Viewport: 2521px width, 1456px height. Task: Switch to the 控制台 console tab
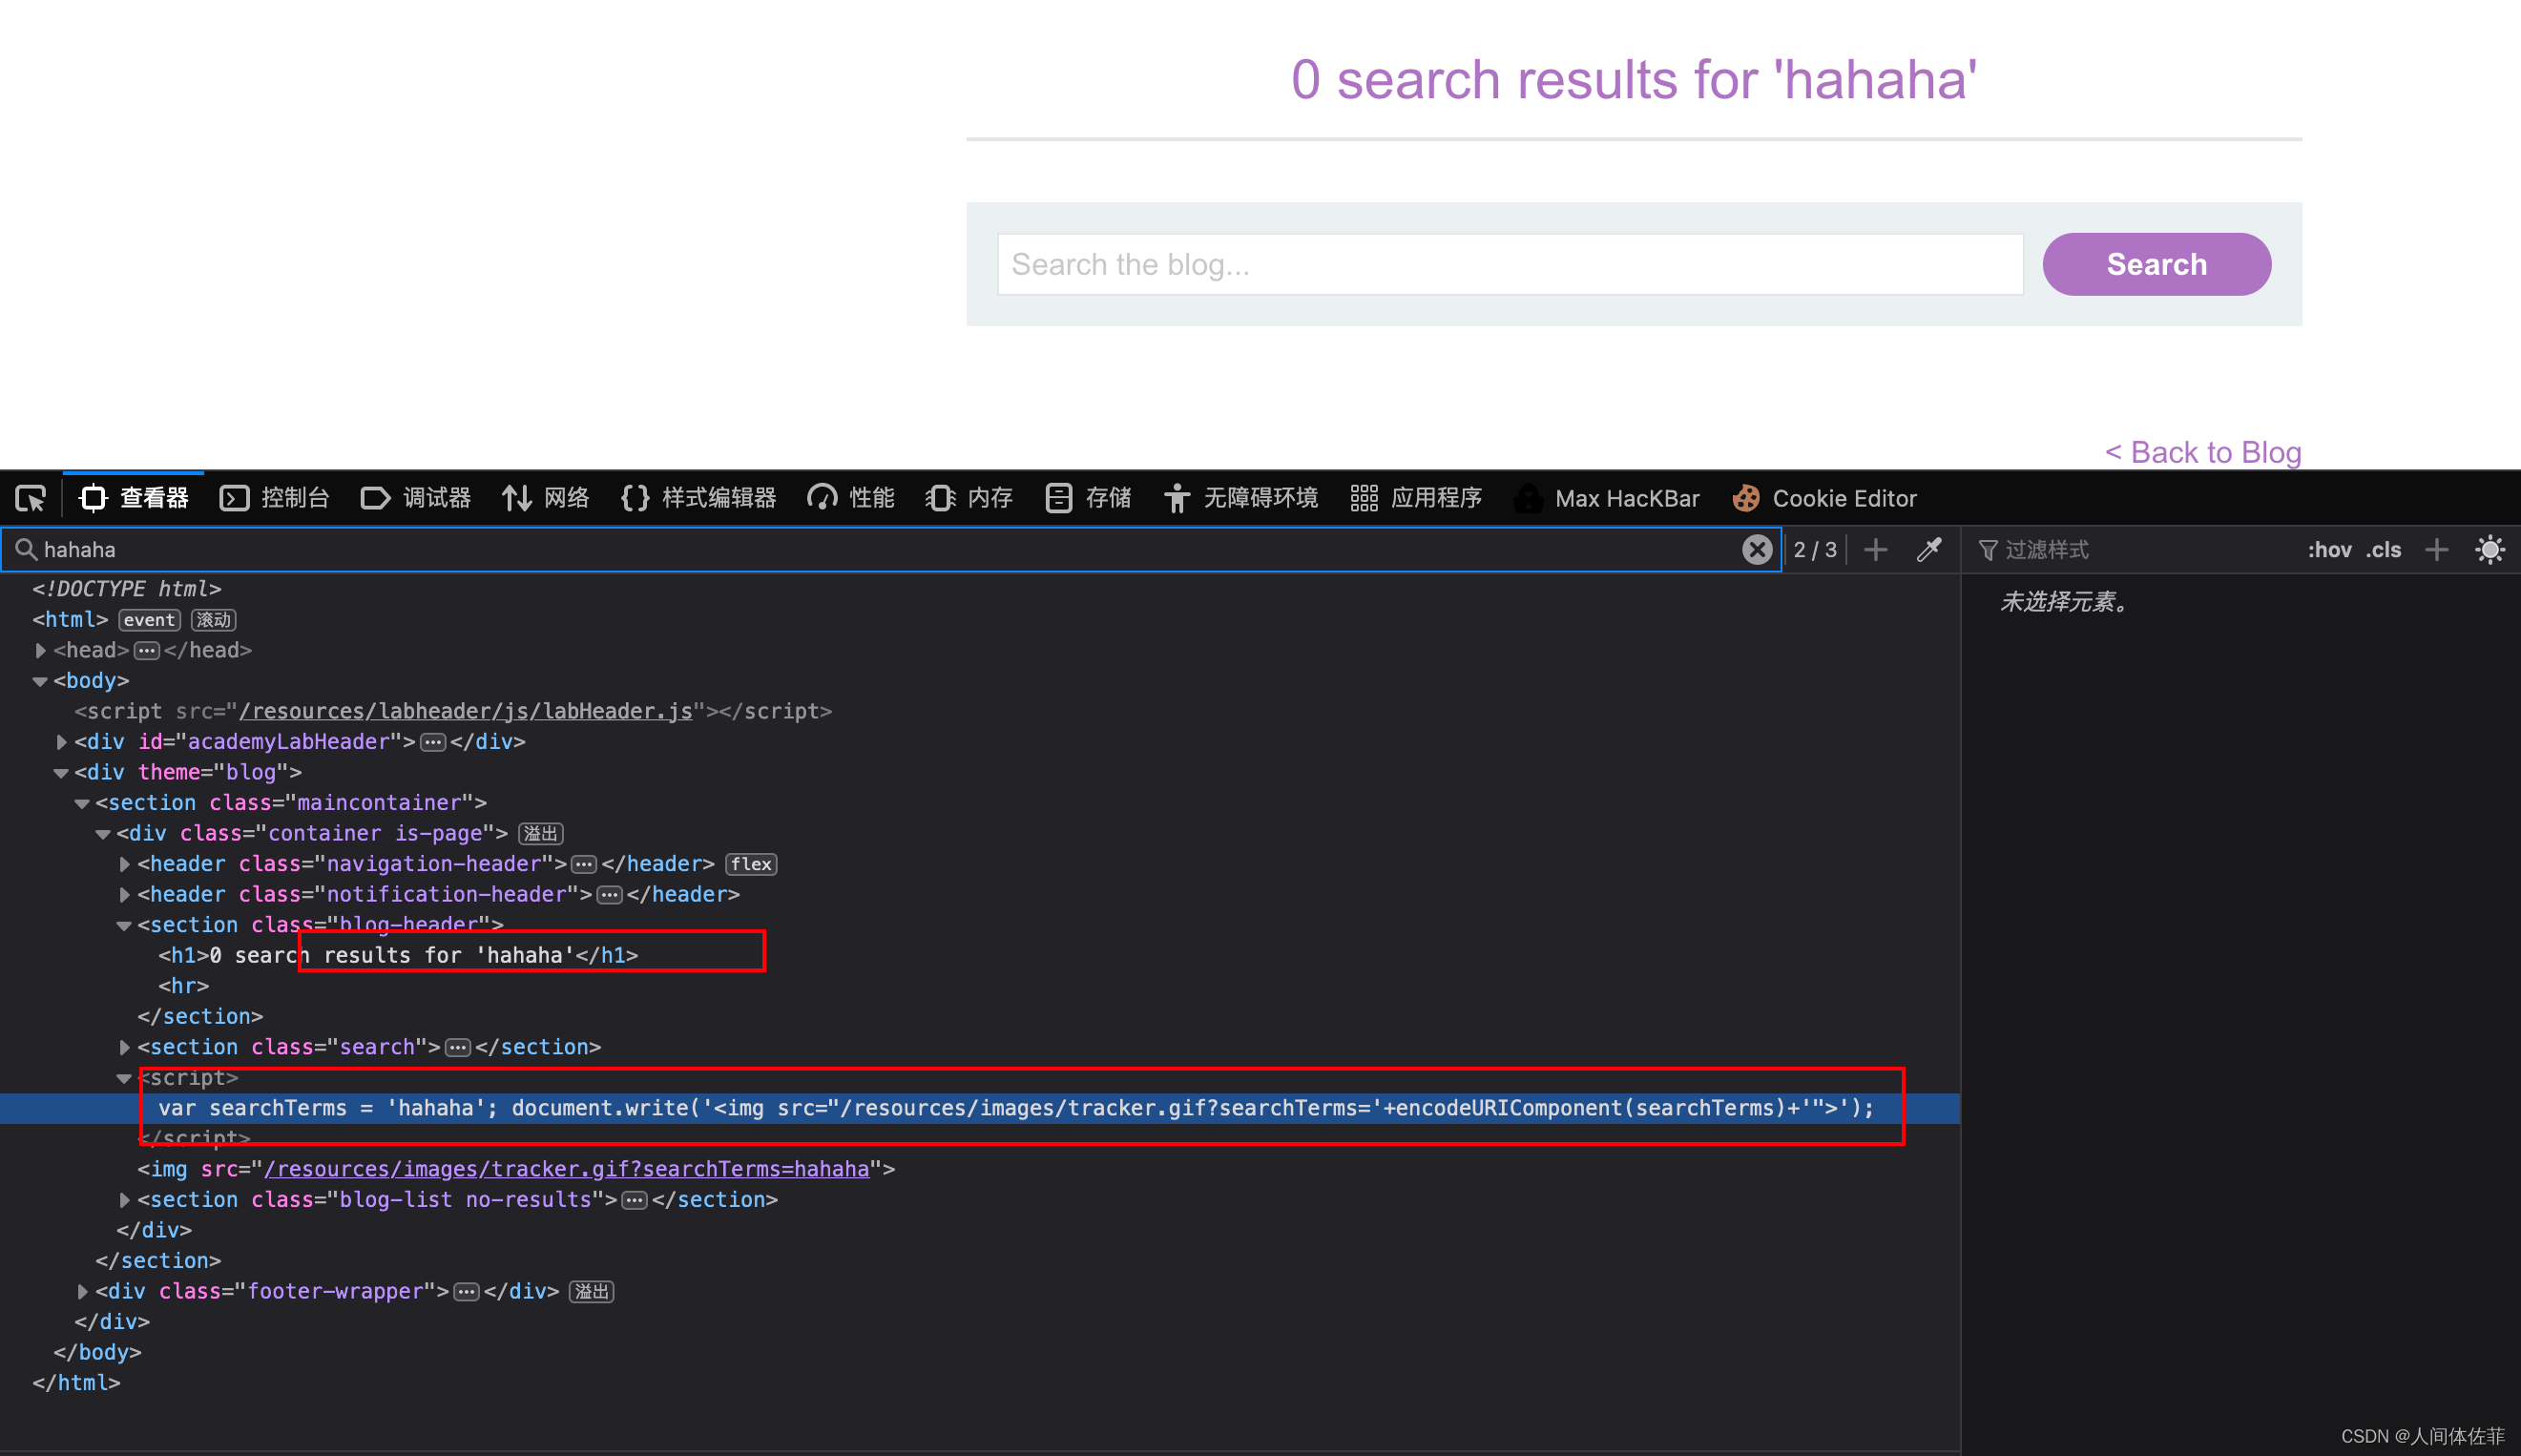pos(275,498)
